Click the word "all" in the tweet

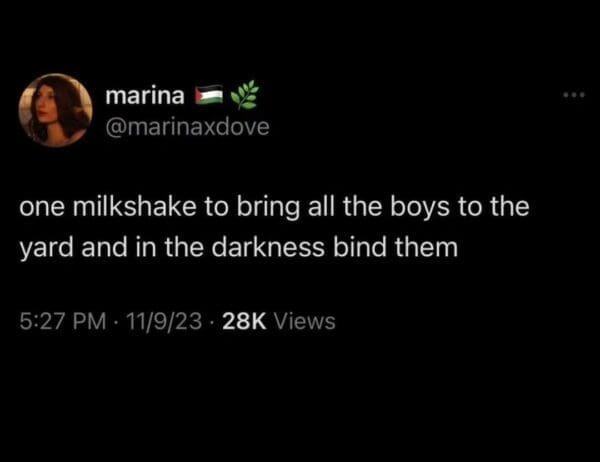click(320, 207)
